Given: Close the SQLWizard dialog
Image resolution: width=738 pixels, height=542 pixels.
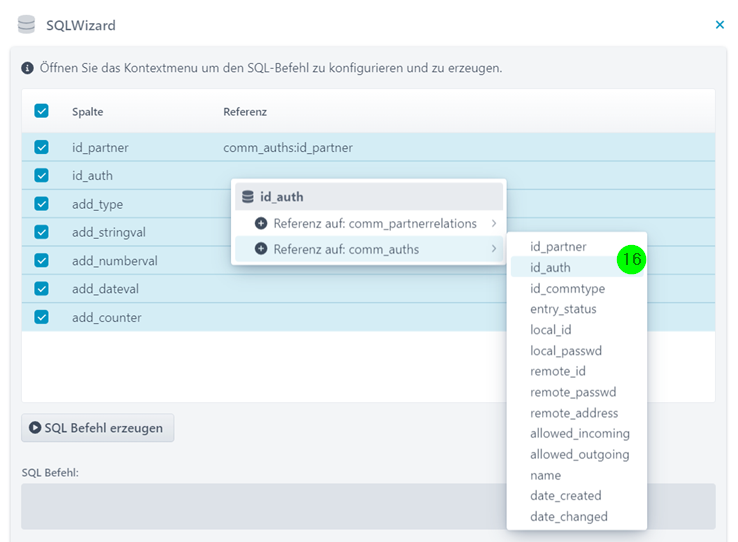Looking at the screenshot, I should [x=720, y=24].
